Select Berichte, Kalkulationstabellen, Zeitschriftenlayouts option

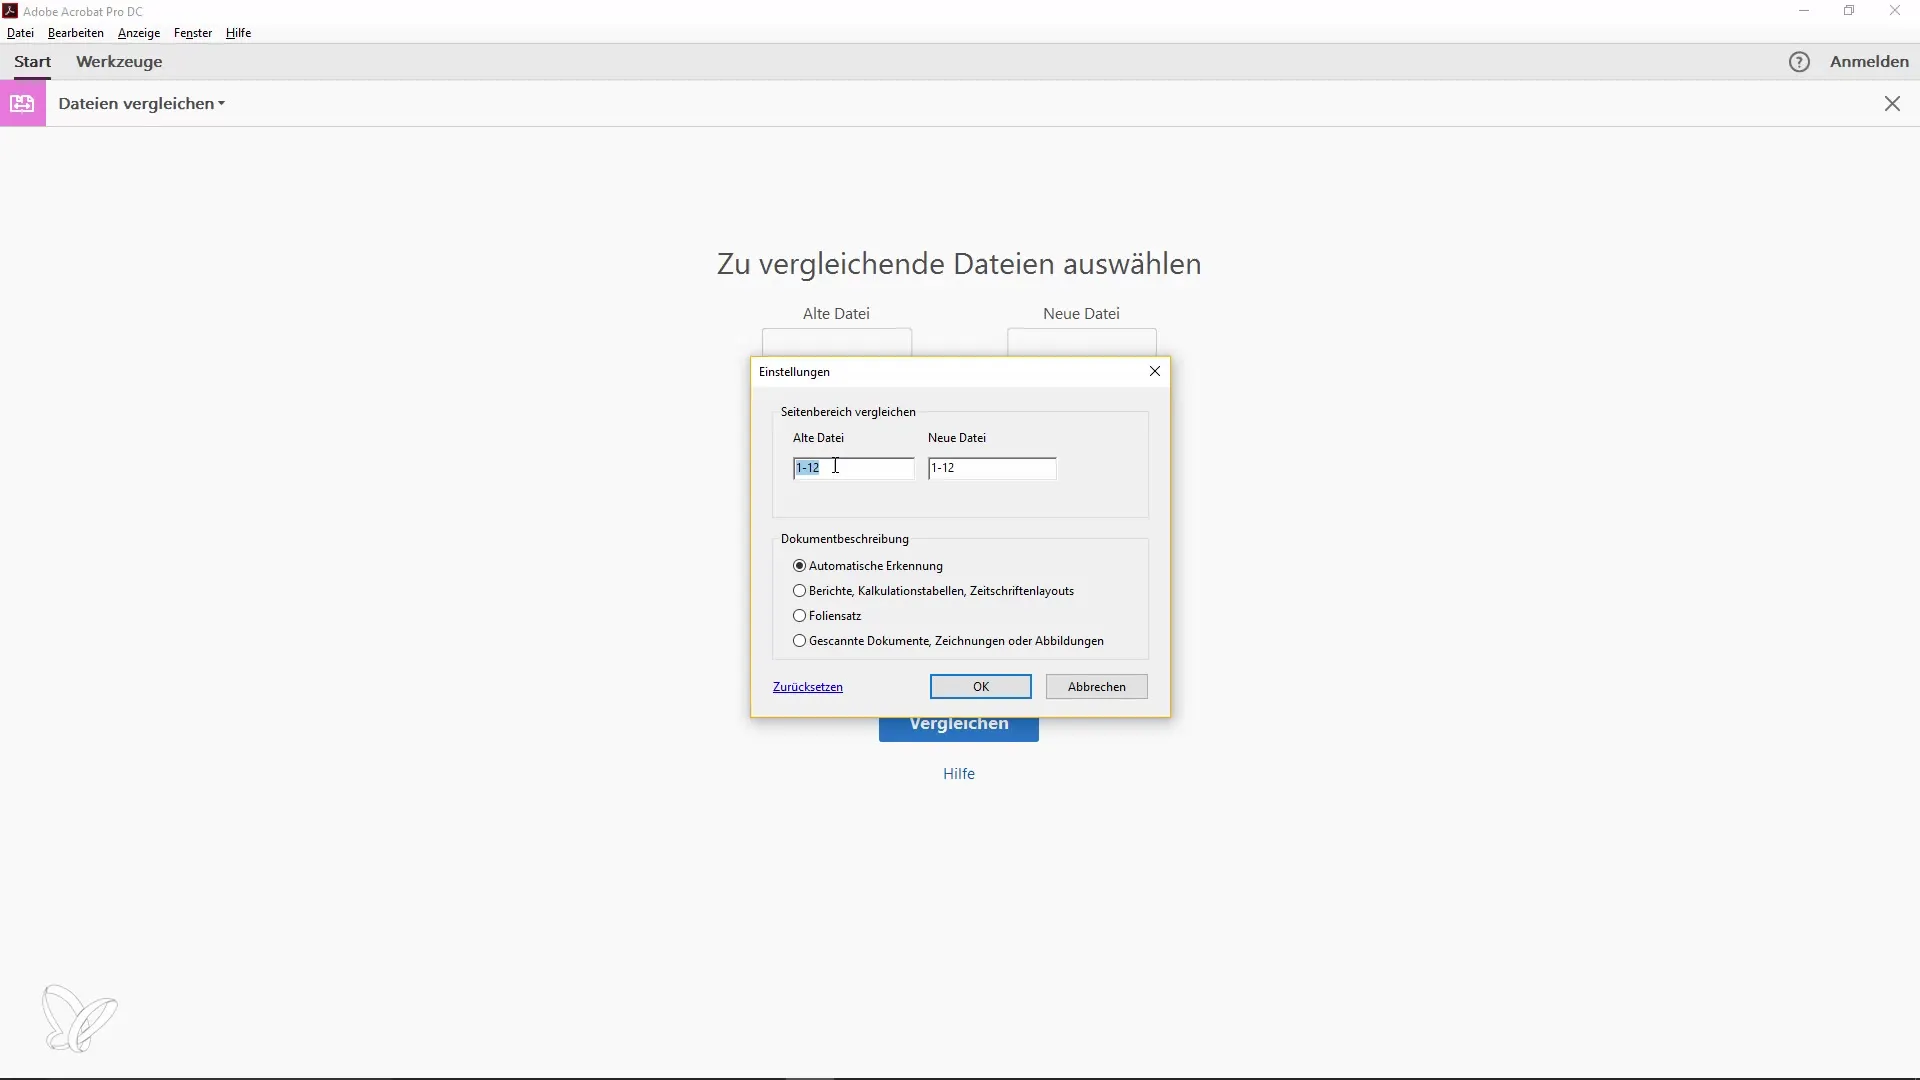click(x=799, y=591)
